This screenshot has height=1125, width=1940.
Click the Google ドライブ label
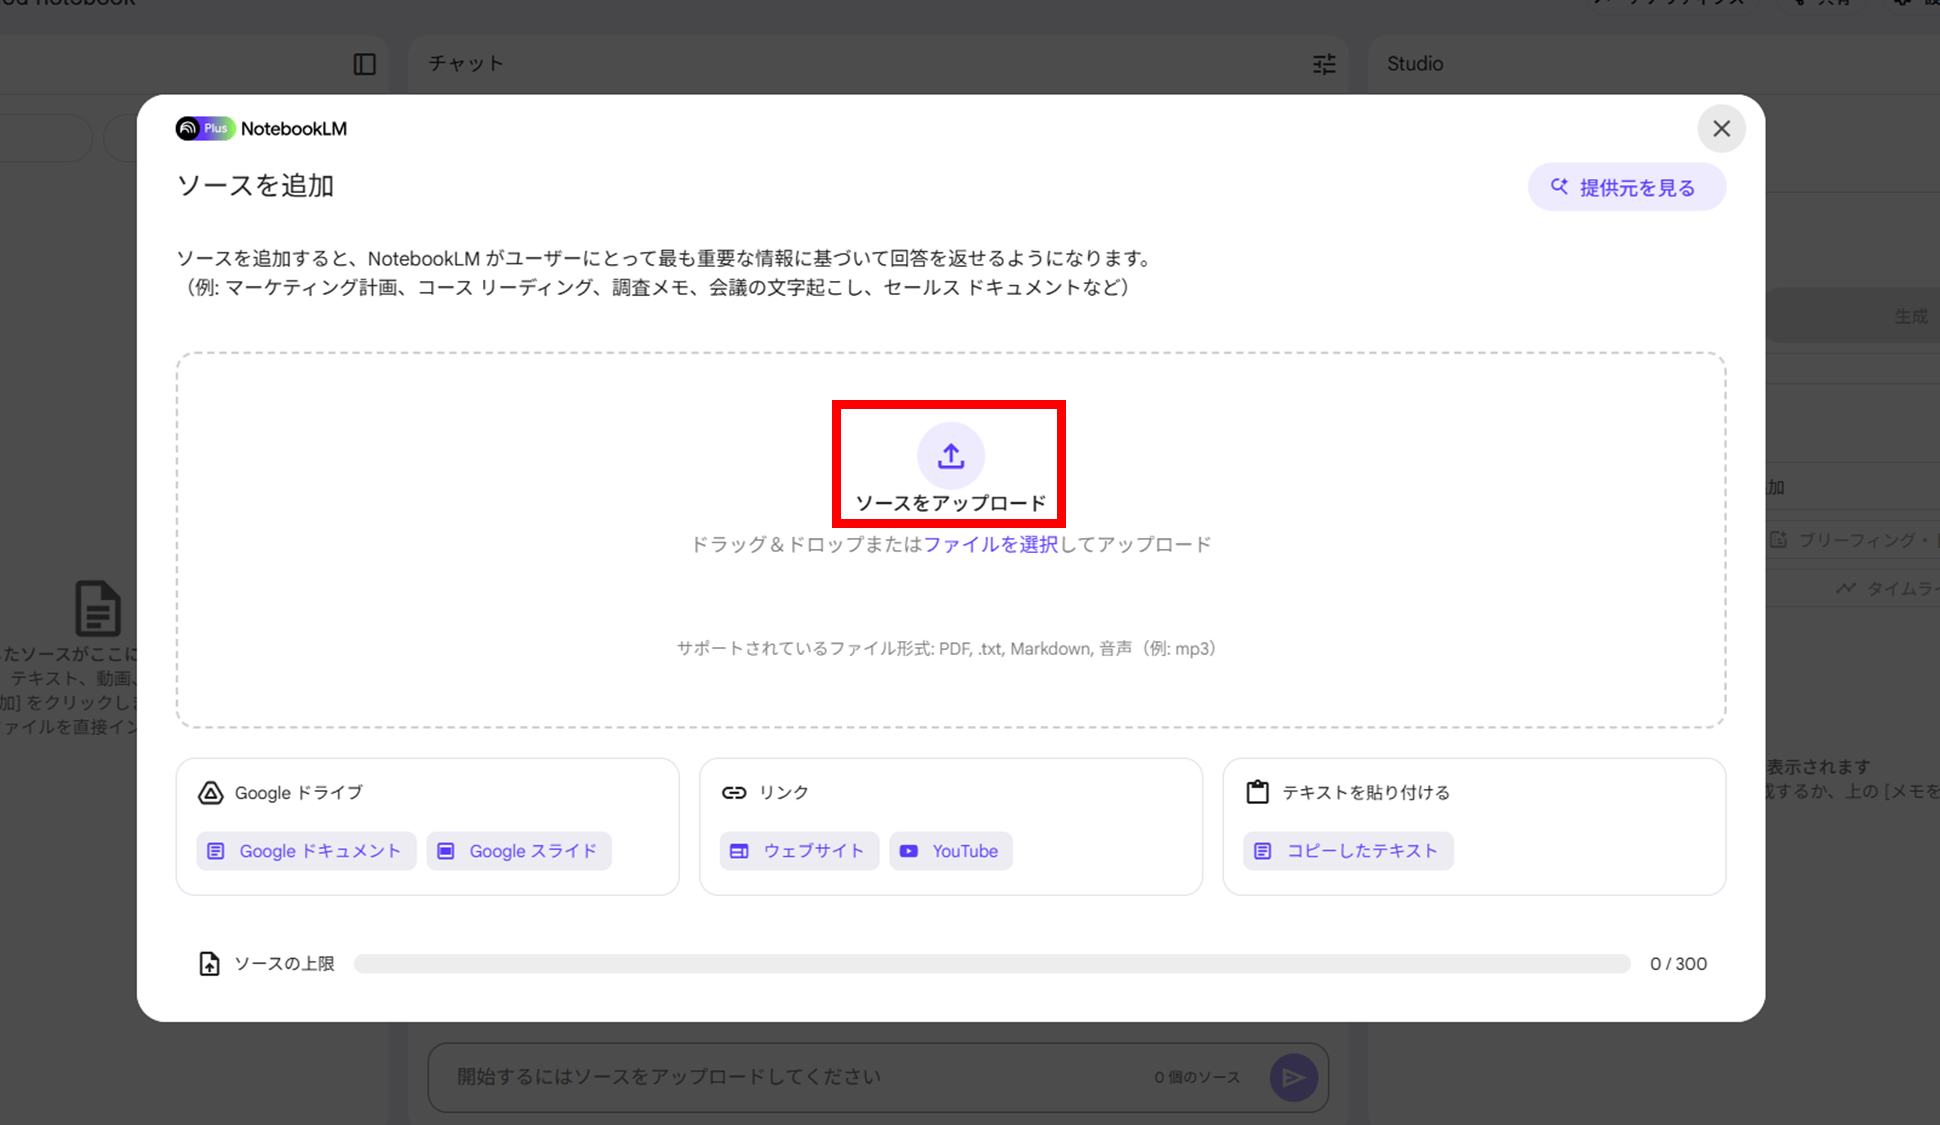299,793
